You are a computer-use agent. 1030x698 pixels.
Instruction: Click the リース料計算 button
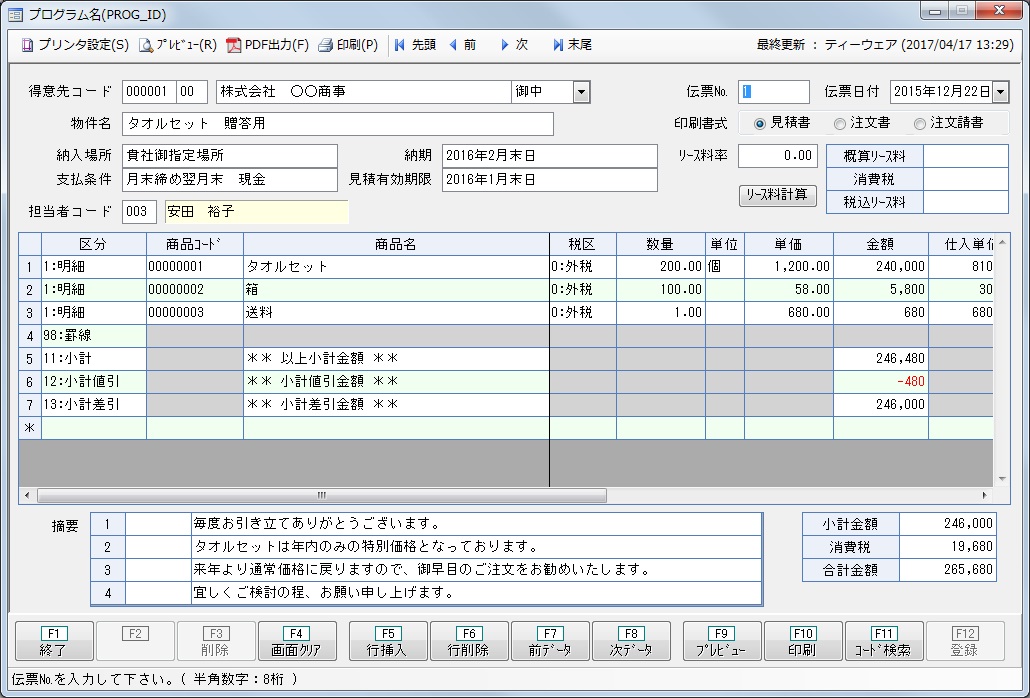point(778,195)
